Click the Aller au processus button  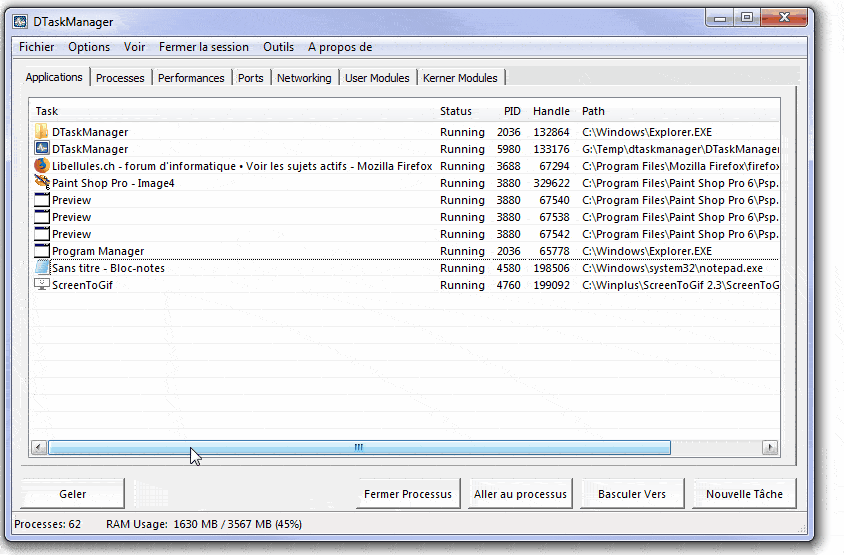click(520, 494)
